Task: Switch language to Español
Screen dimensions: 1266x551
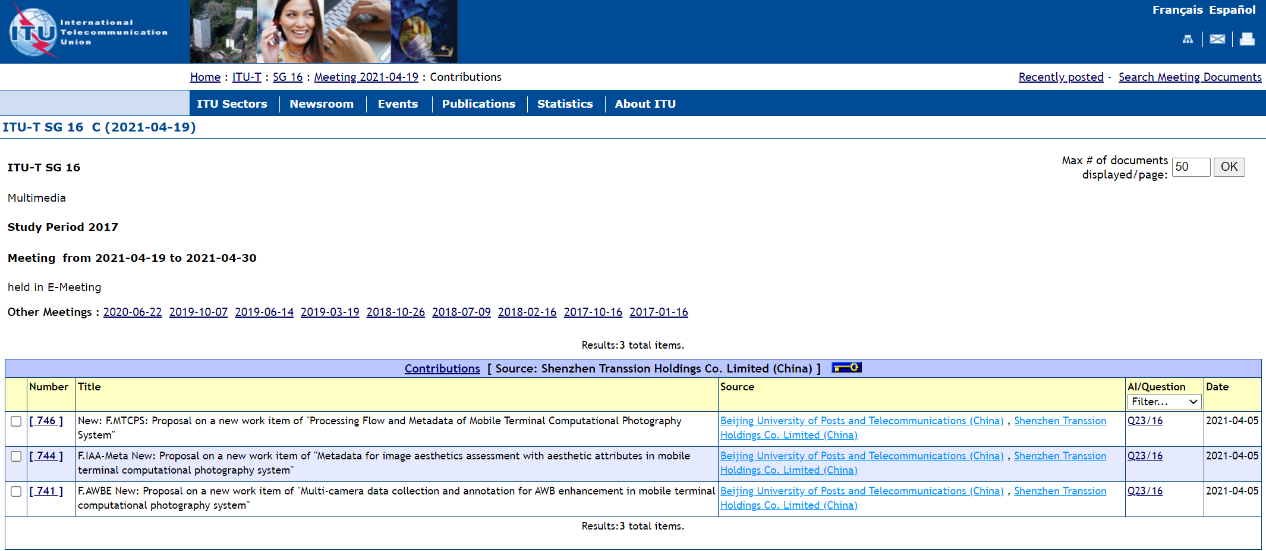Action: point(1232,10)
